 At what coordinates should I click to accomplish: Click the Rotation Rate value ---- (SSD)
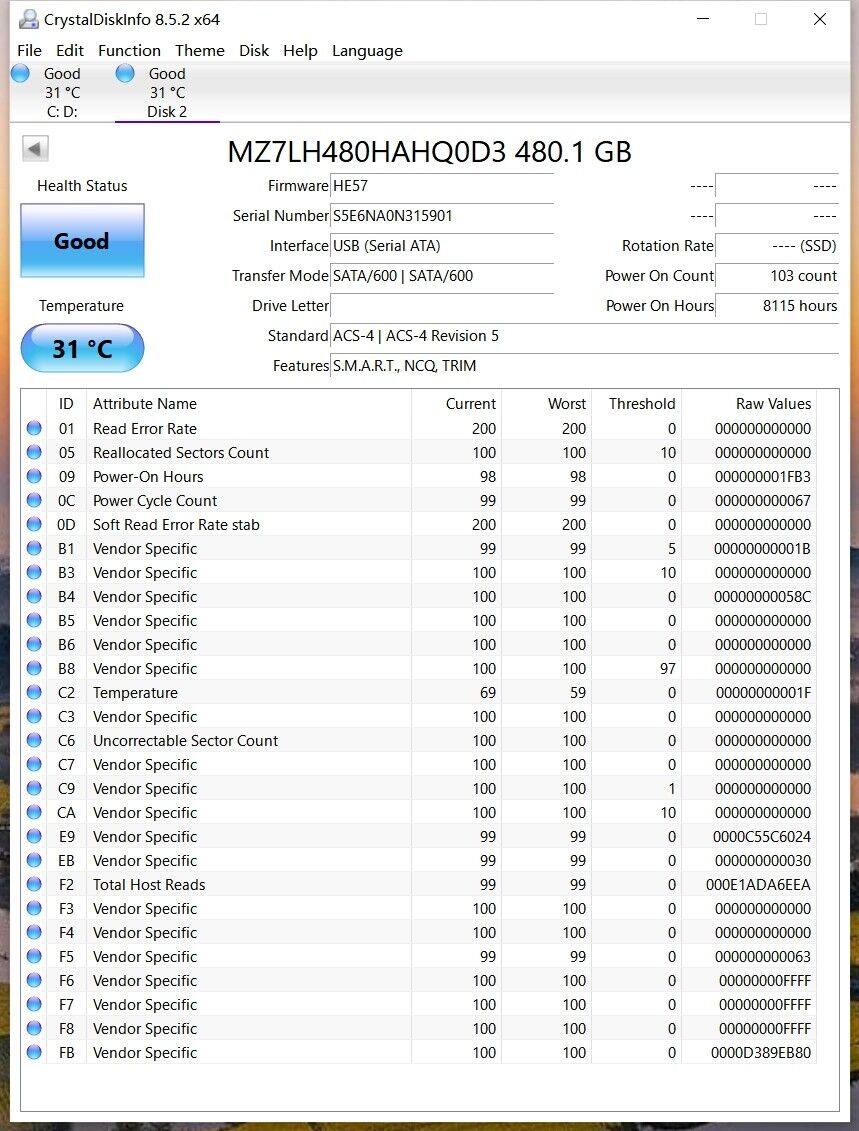(x=777, y=246)
